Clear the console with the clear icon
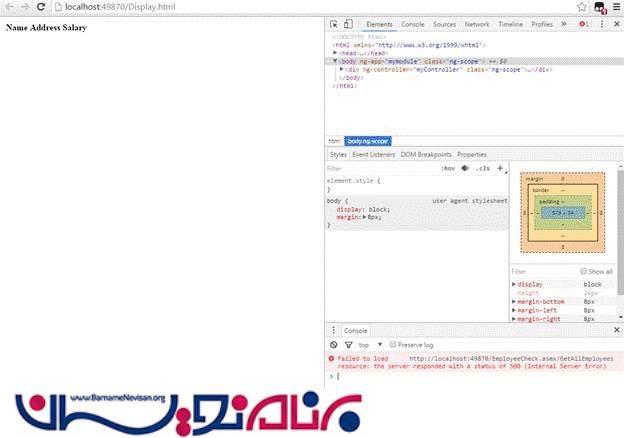Screen dimensions: 624x438 334,344
